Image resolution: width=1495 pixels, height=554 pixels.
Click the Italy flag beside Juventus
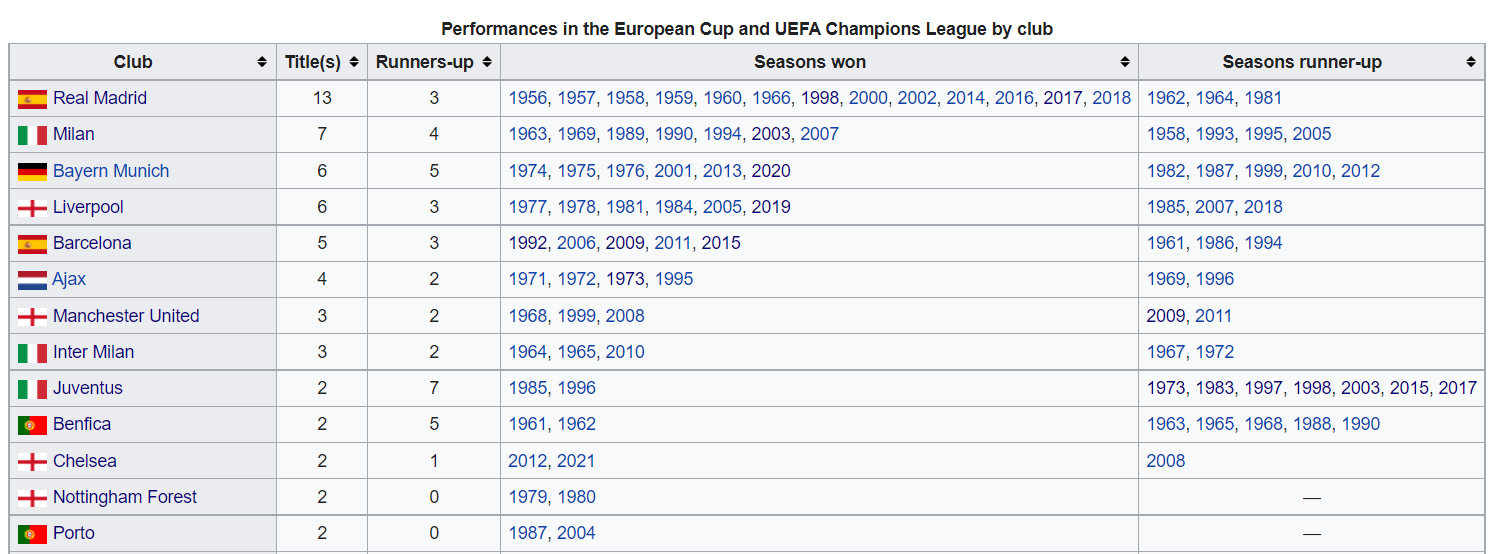[x=32, y=389]
